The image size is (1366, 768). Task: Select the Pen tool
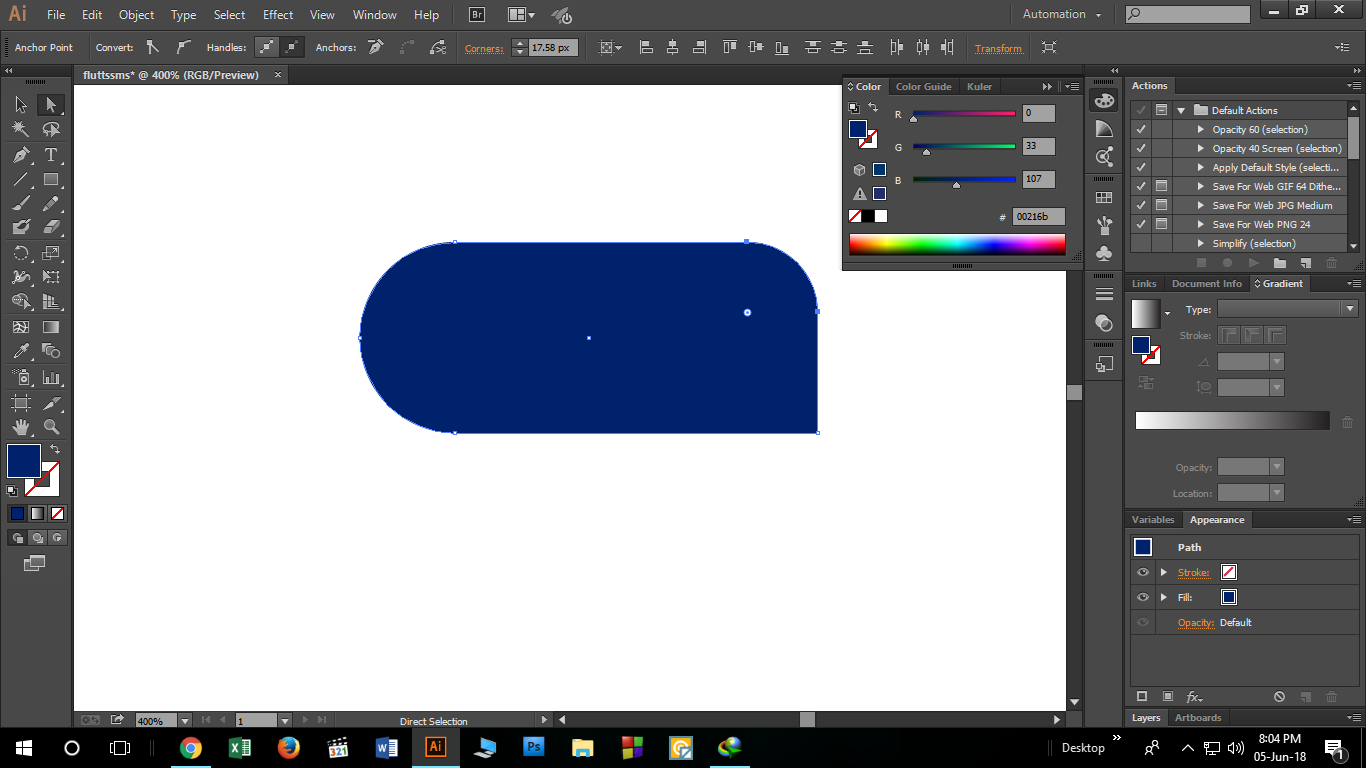tap(21, 155)
